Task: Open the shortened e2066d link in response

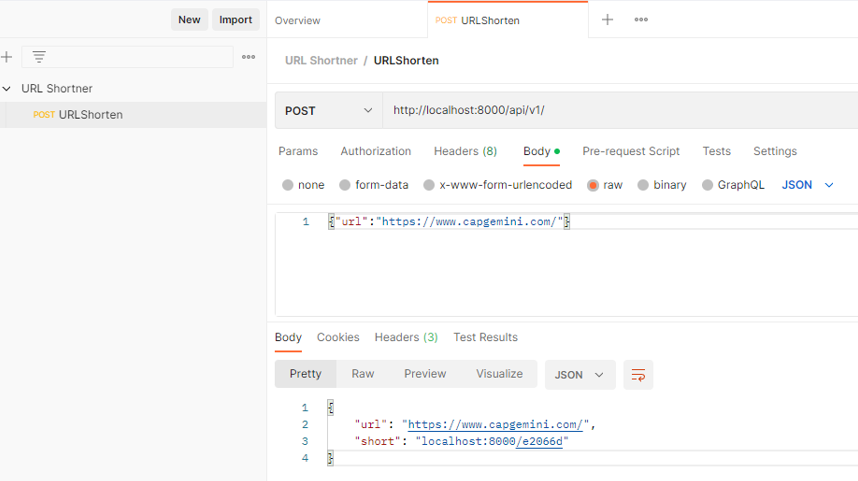Action: 539,441
